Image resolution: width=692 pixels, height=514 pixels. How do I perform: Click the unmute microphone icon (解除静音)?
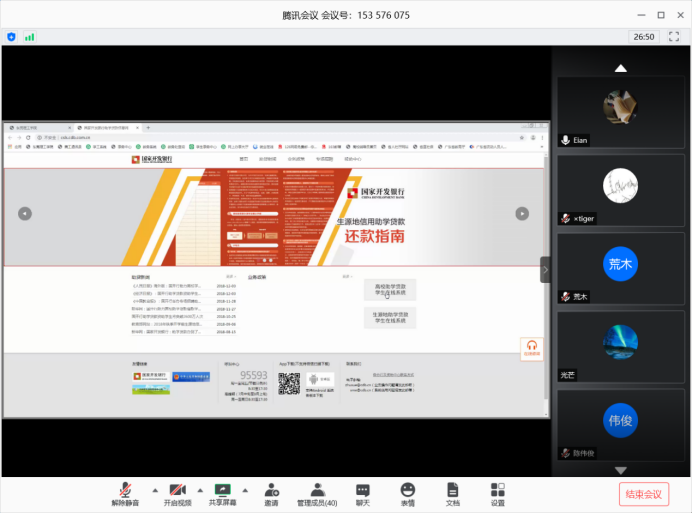[x=126, y=490]
